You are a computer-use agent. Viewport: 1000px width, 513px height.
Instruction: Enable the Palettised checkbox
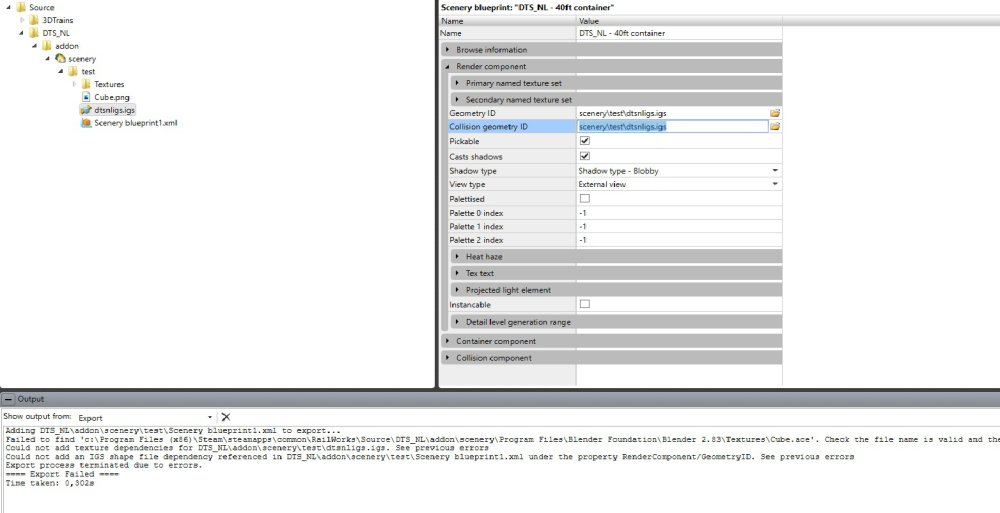click(x=585, y=199)
